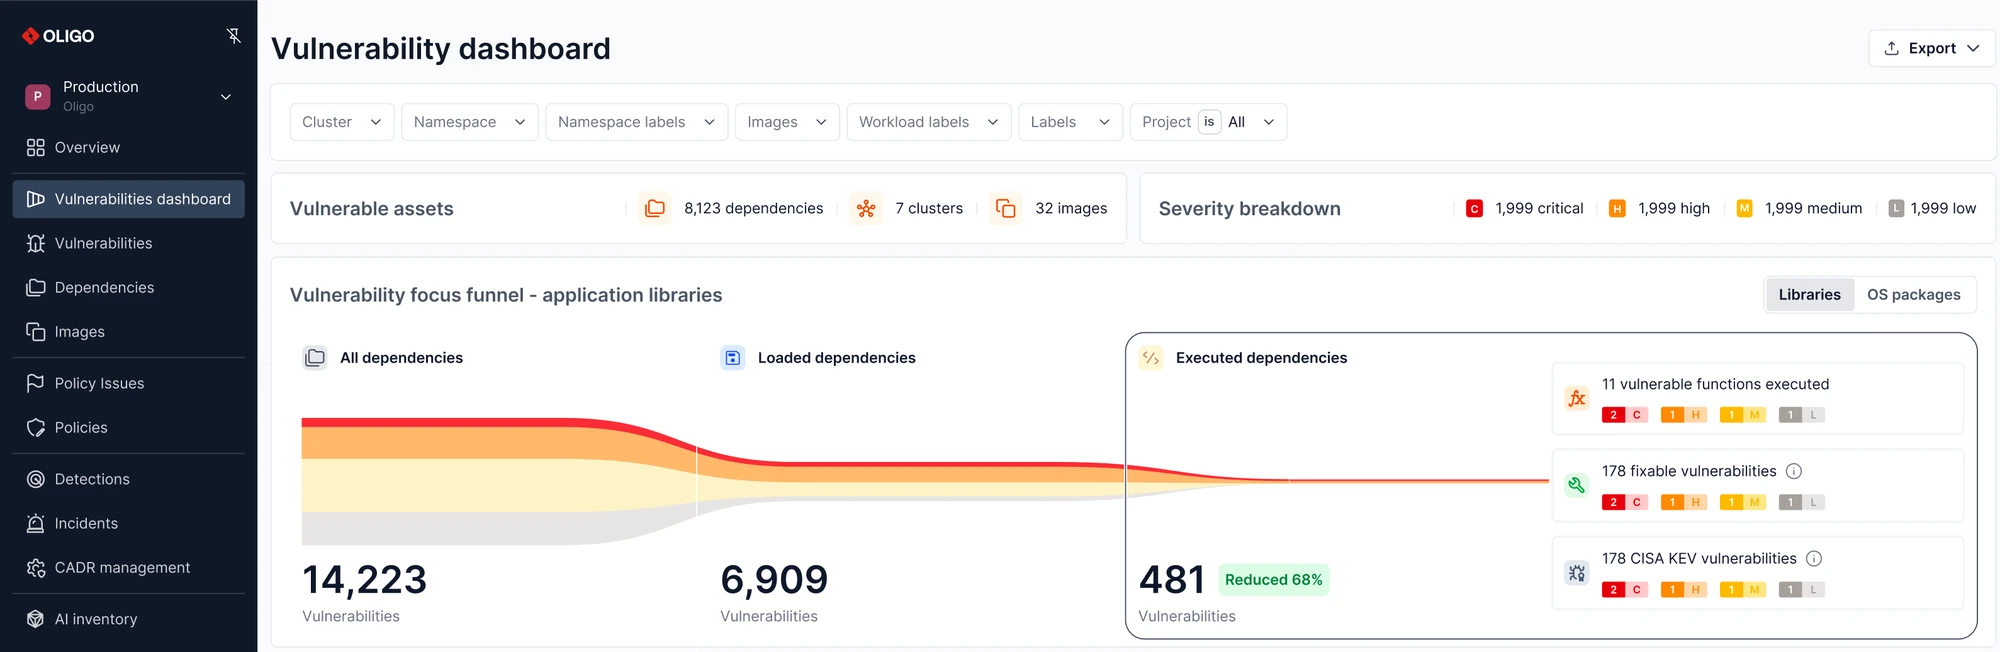Click 1,999 critical severity count

point(1539,208)
